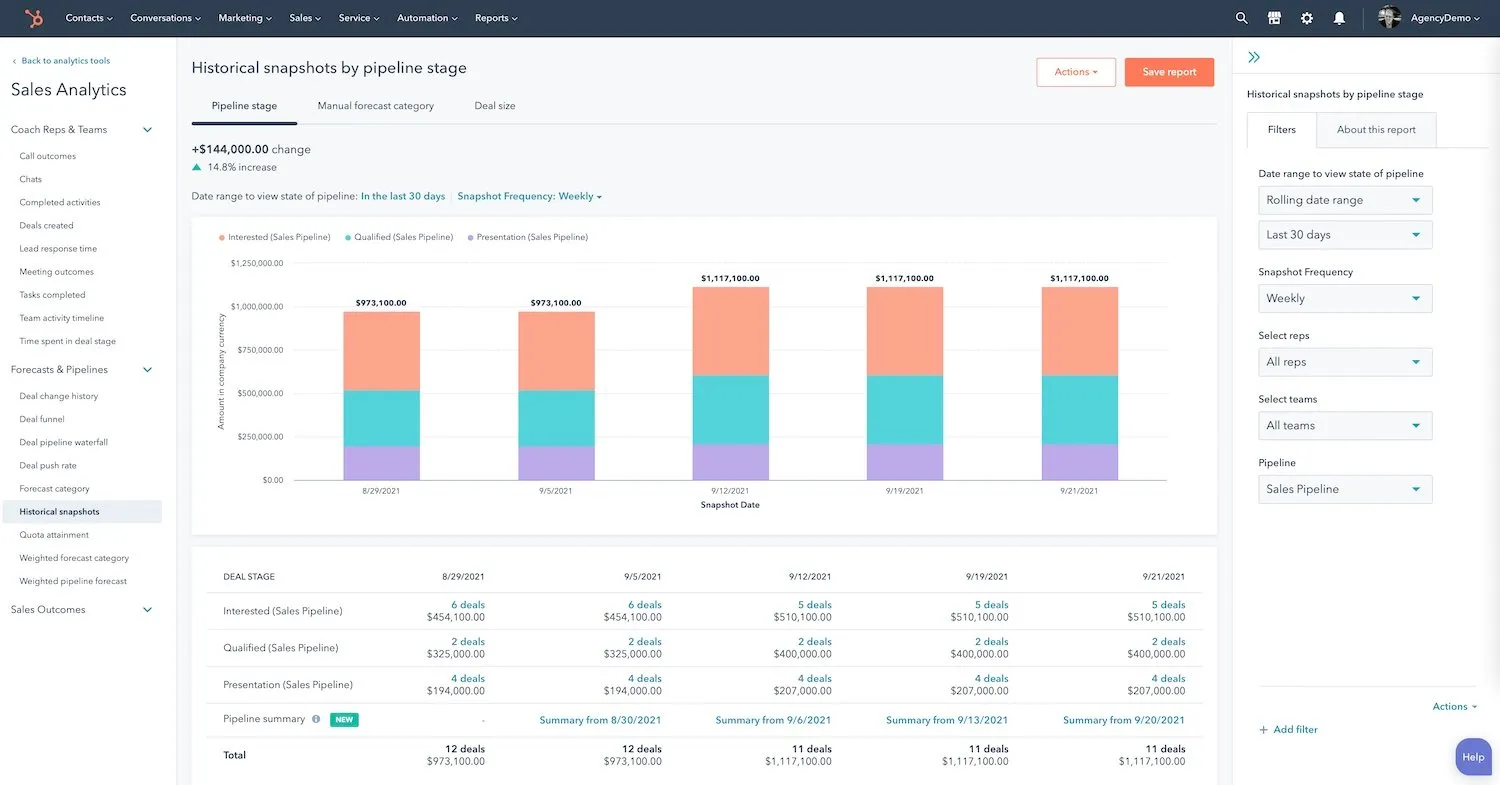Open Summary from 9/6/2021 link
1500x785 pixels.
(773, 720)
